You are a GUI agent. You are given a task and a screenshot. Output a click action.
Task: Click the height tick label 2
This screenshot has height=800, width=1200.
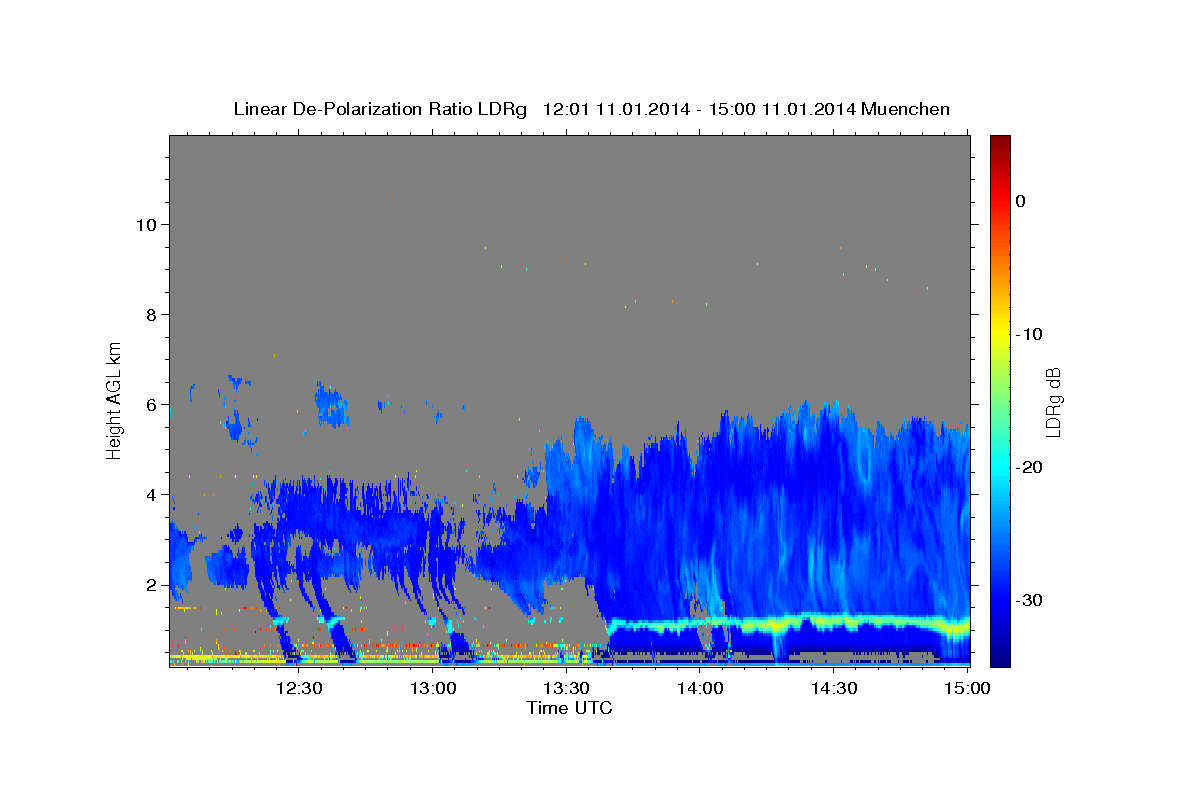(x=151, y=584)
